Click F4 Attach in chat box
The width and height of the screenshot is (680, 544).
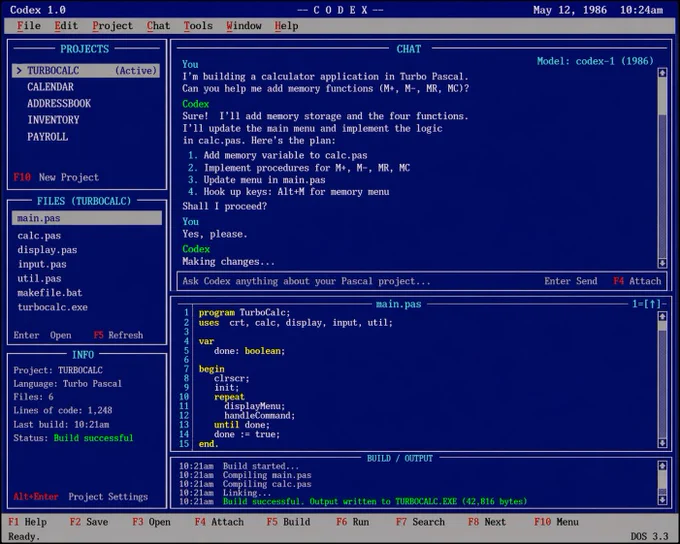coord(637,281)
